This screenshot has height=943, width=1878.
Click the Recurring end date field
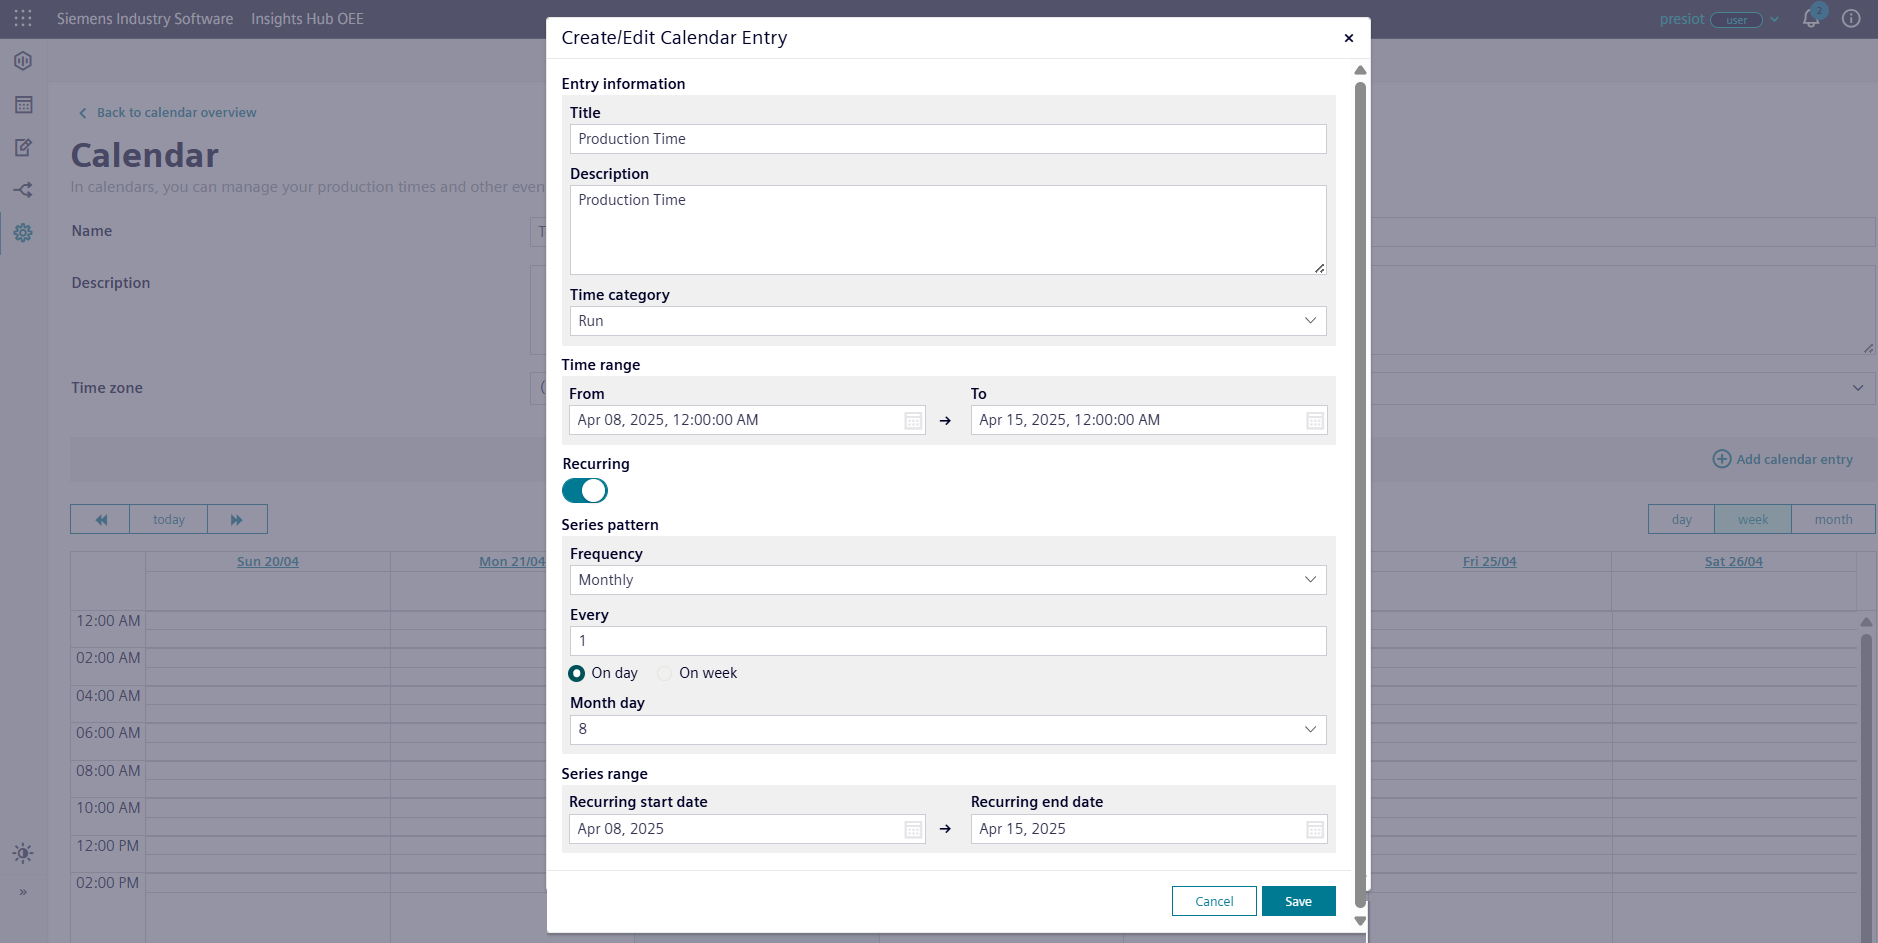click(1149, 829)
